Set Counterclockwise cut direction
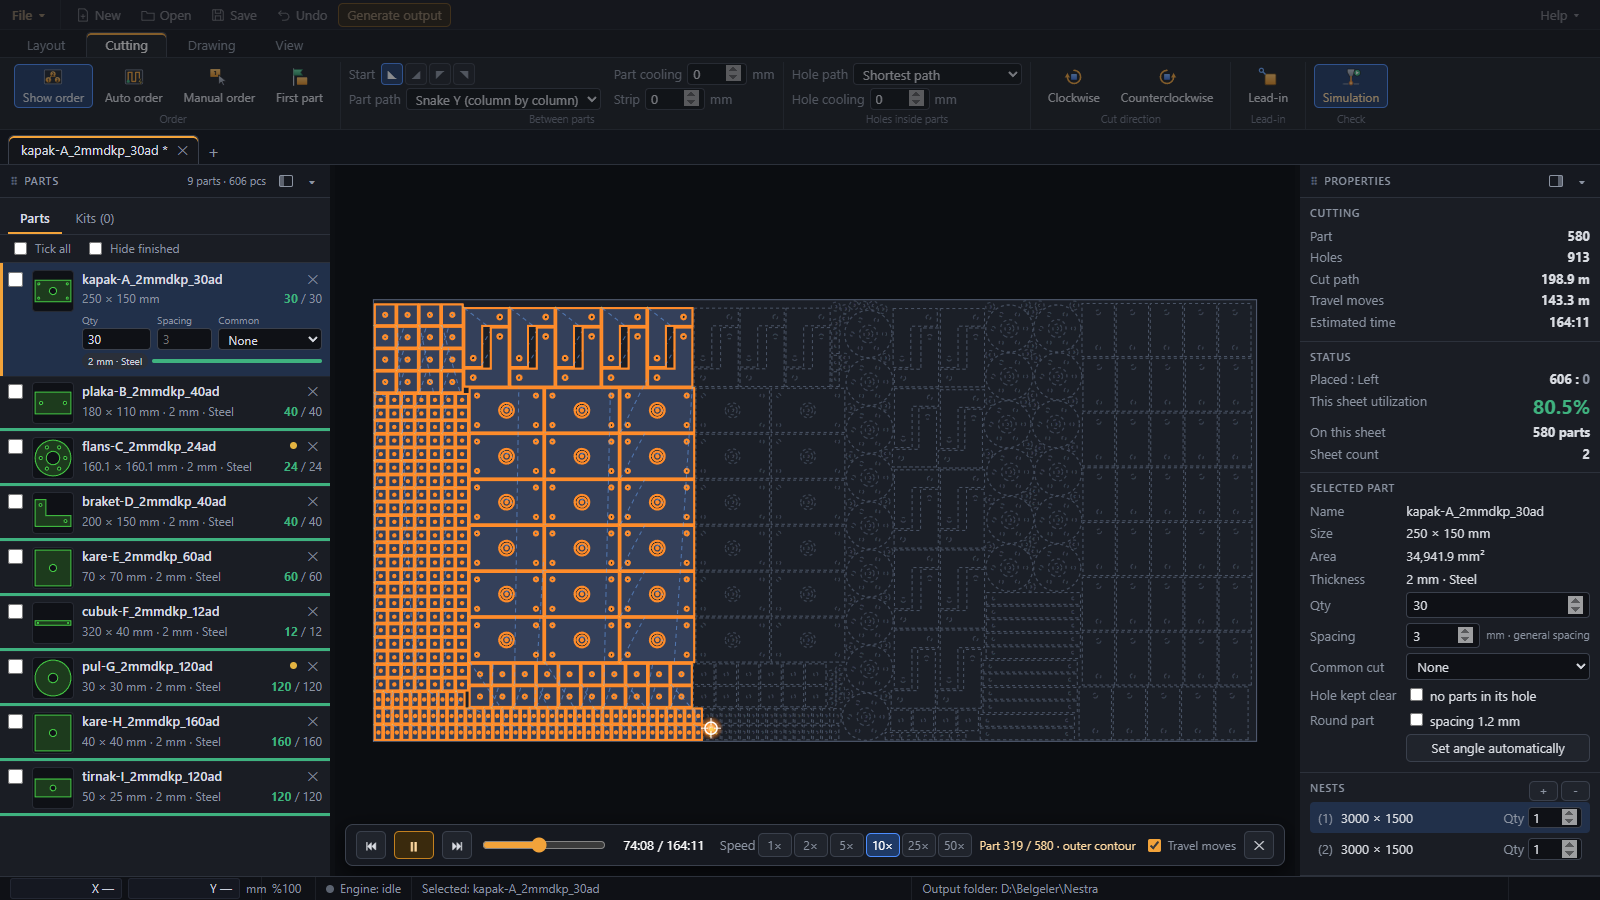 pos(1166,86)
